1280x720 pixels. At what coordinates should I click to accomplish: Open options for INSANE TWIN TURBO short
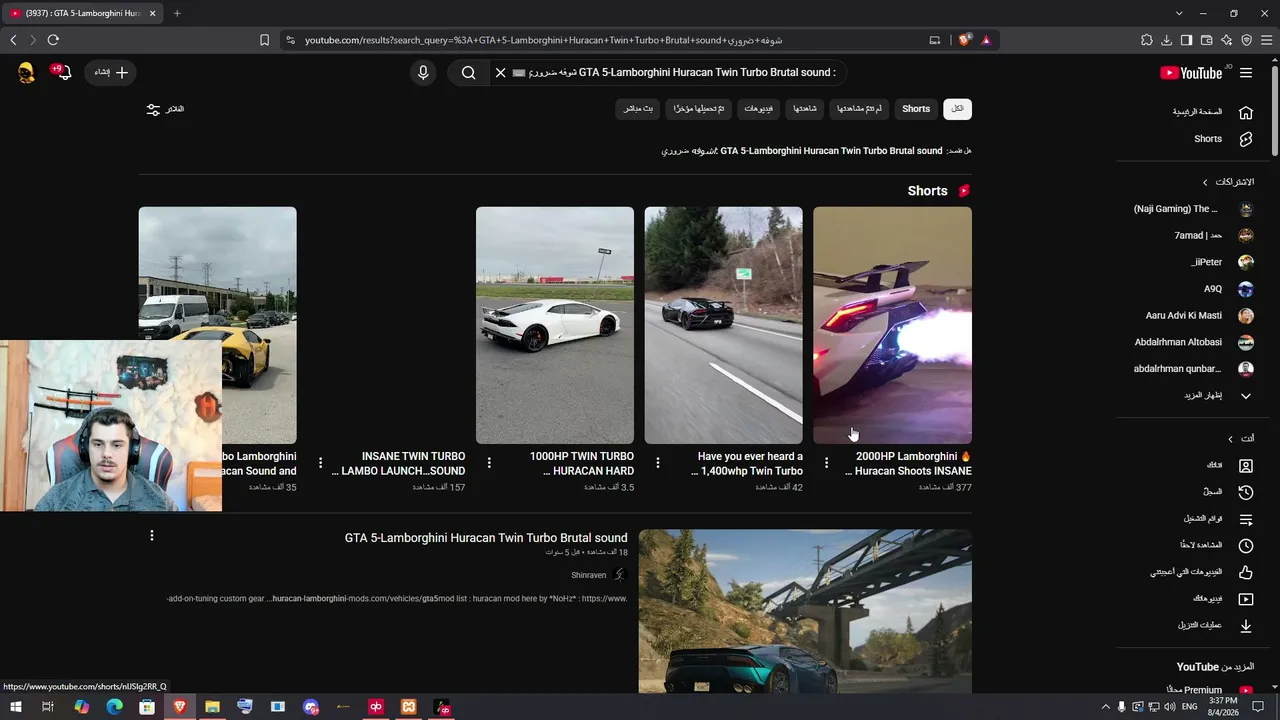[320, 463]
